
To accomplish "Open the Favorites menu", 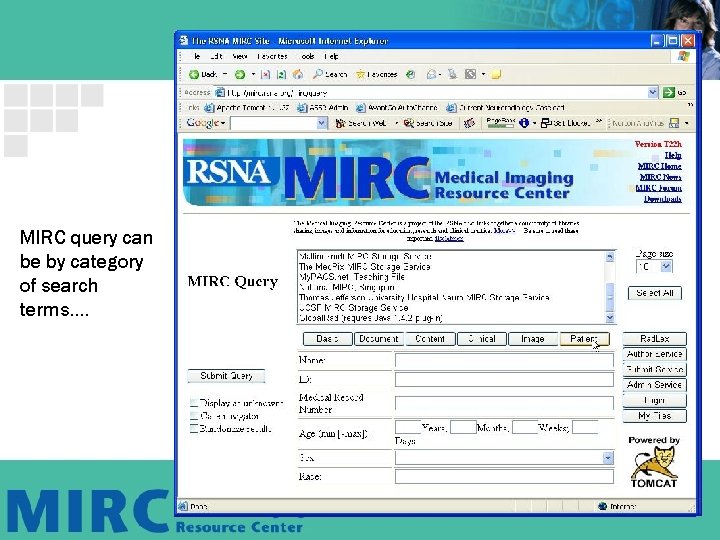I will (x=272, y=56).
